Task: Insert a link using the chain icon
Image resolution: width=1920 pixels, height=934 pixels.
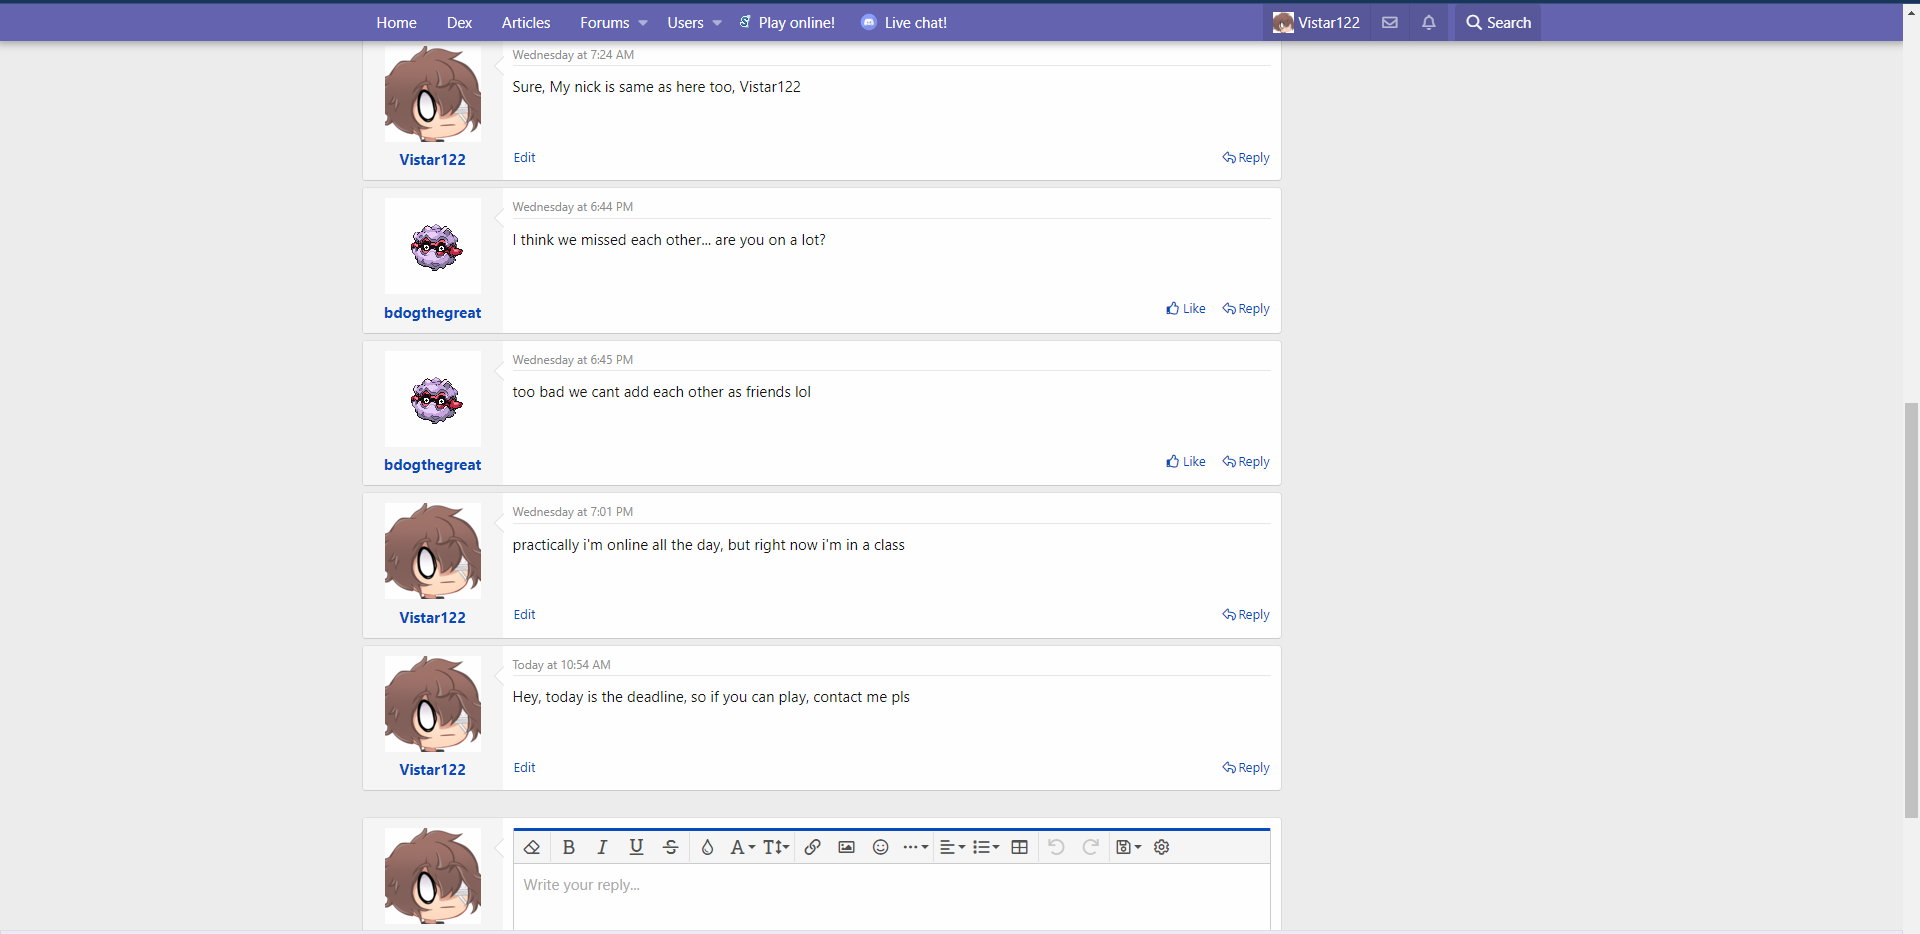Action: tap(812, 847)
